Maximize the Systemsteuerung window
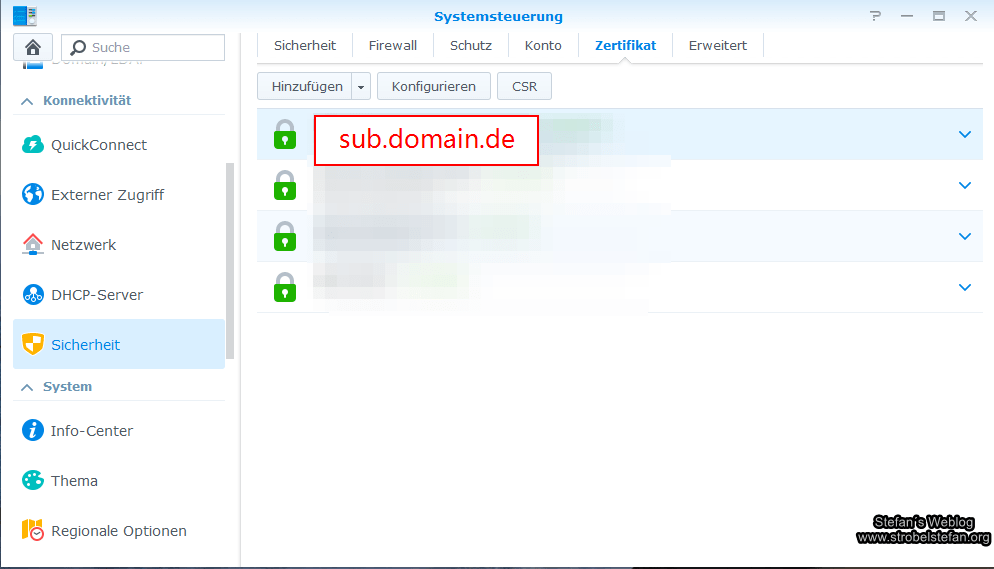The width and height of the screenshot is (994, 569). pos(939,16)
